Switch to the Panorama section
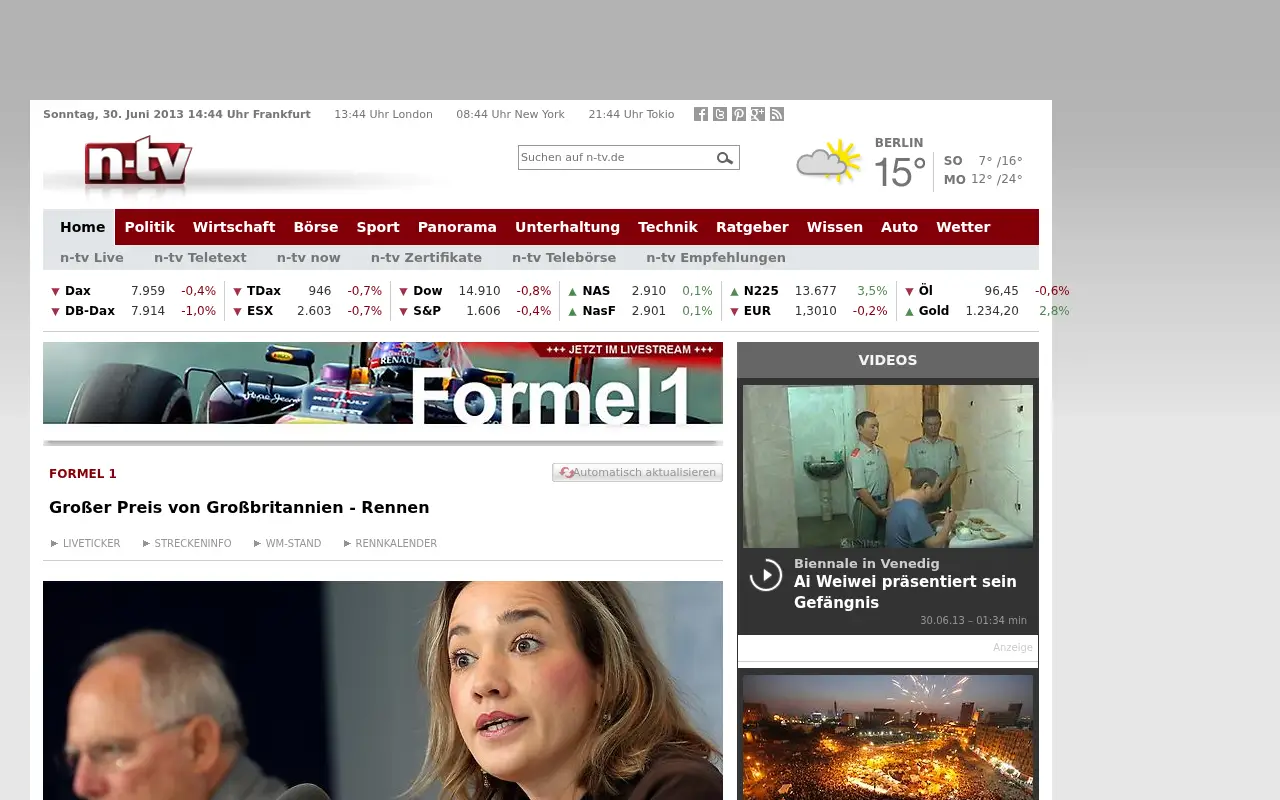1280x800 pixels. click(457, 227)
